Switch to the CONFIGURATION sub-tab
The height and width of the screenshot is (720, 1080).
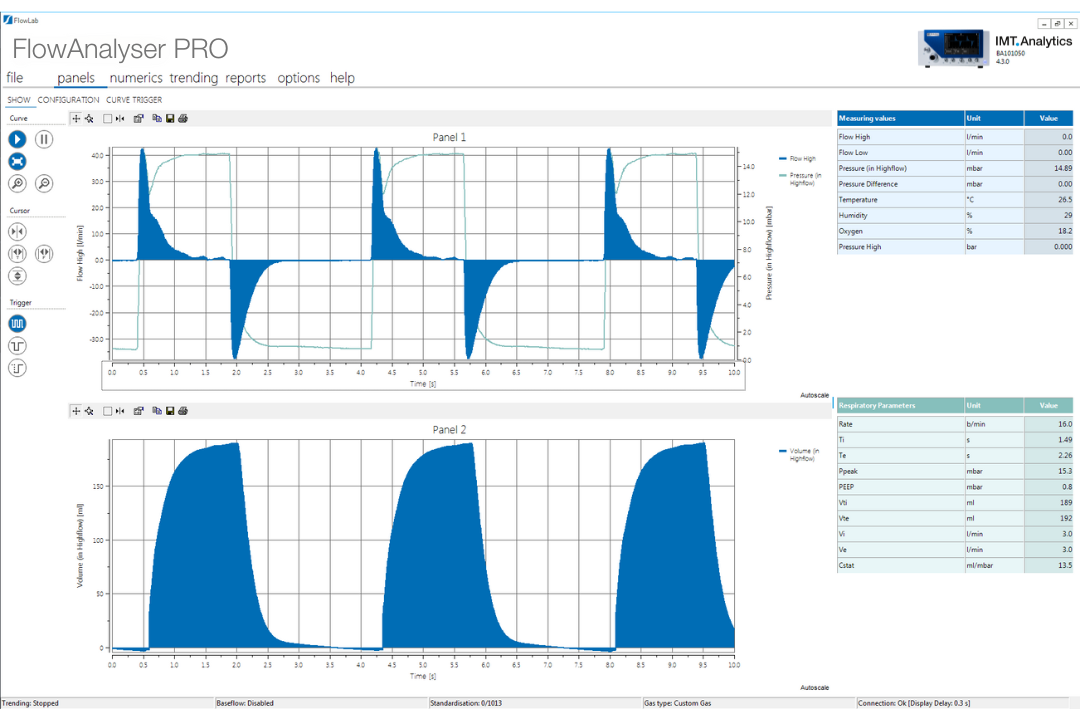[68, 100]
